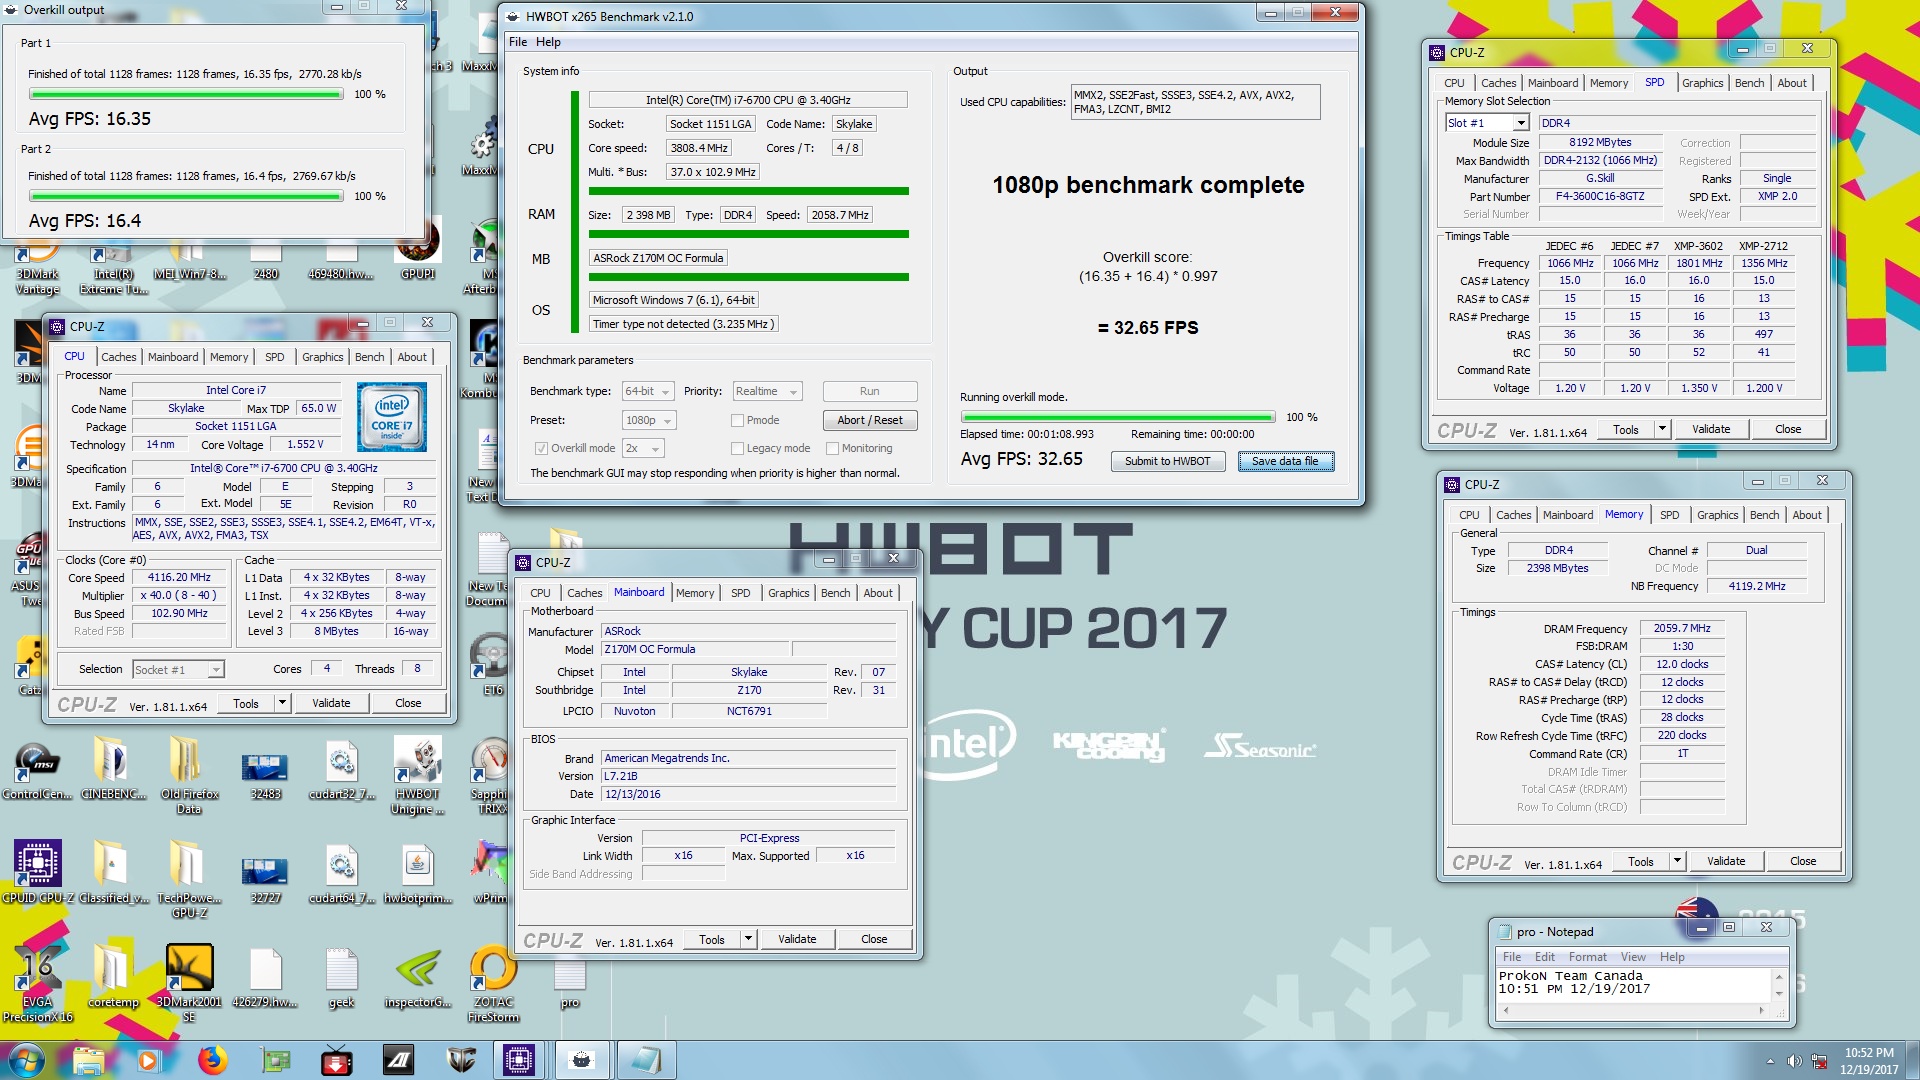Select Graphics tab in CPU-Z Memory window
Viewport: 1920px width, 1080px height.
(1717, 515)
